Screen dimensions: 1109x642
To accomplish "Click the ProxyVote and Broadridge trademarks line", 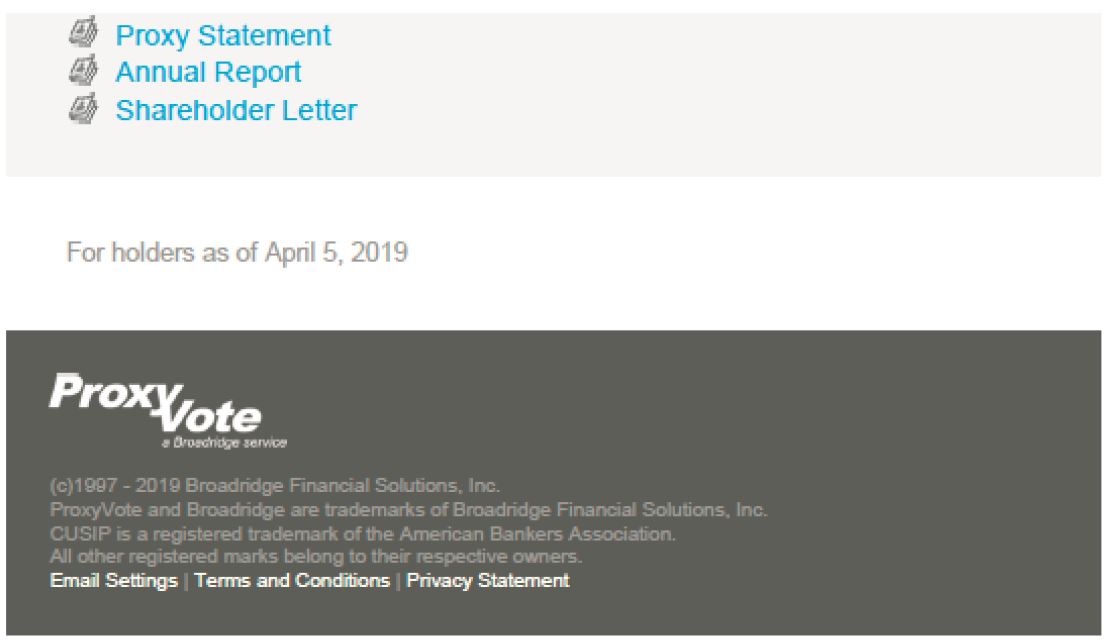I will [x=408, y=510].
